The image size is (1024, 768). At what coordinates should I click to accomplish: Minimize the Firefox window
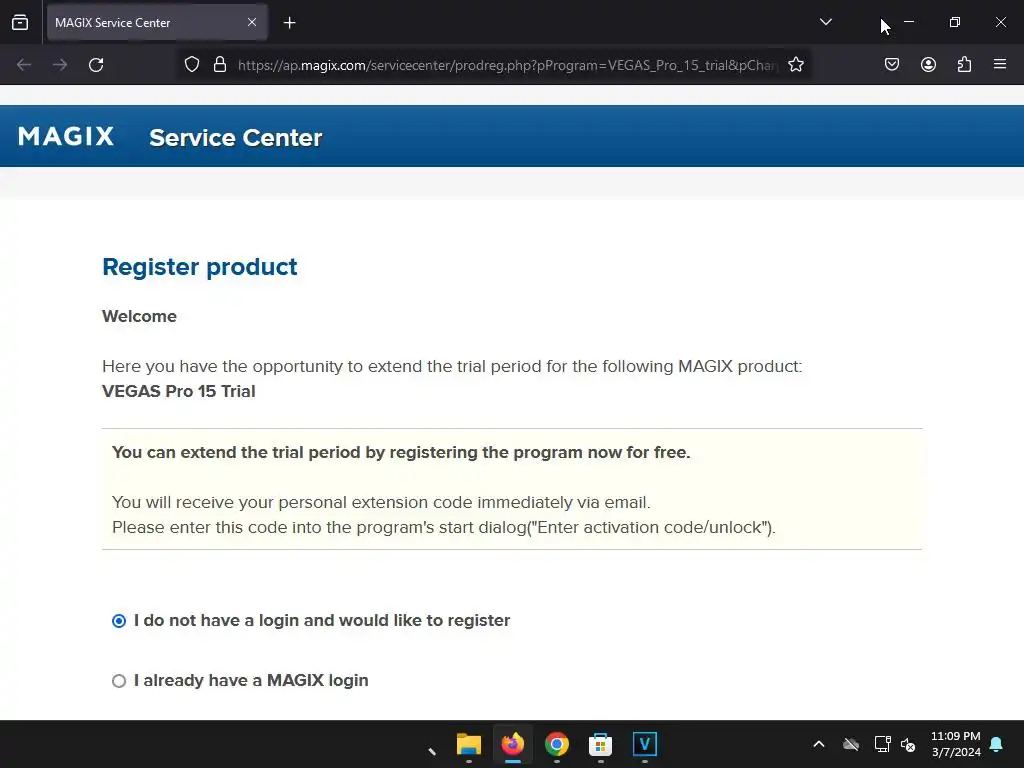[x=909, y=22]
